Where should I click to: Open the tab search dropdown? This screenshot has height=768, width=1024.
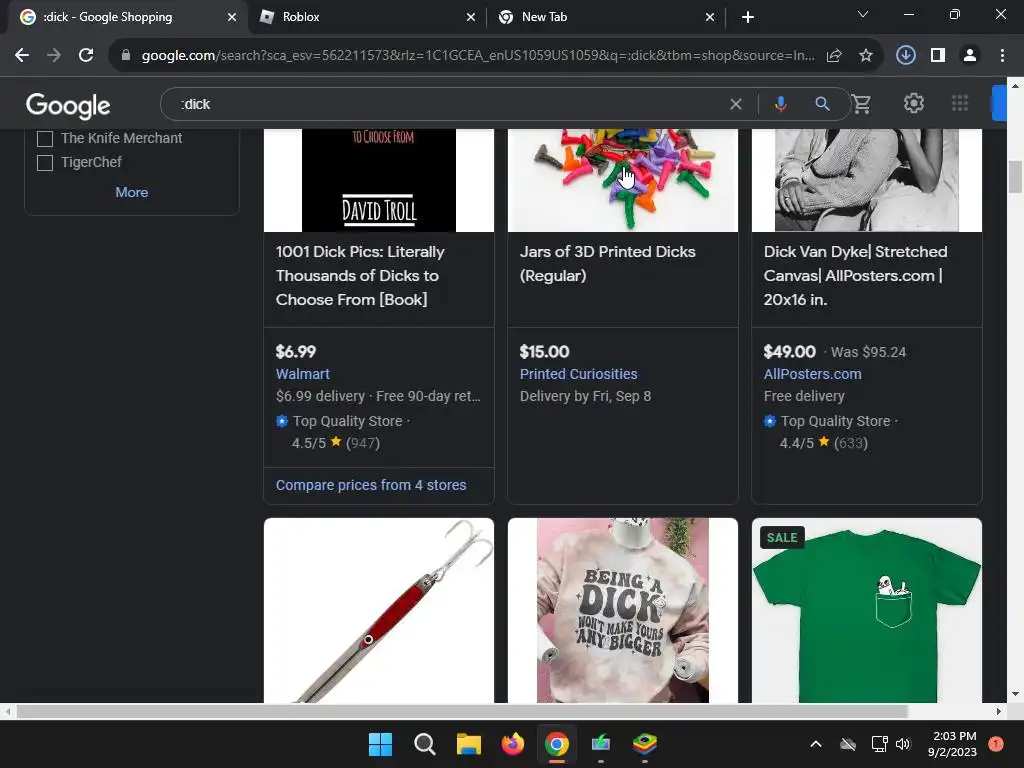click(x=863, y=14)
